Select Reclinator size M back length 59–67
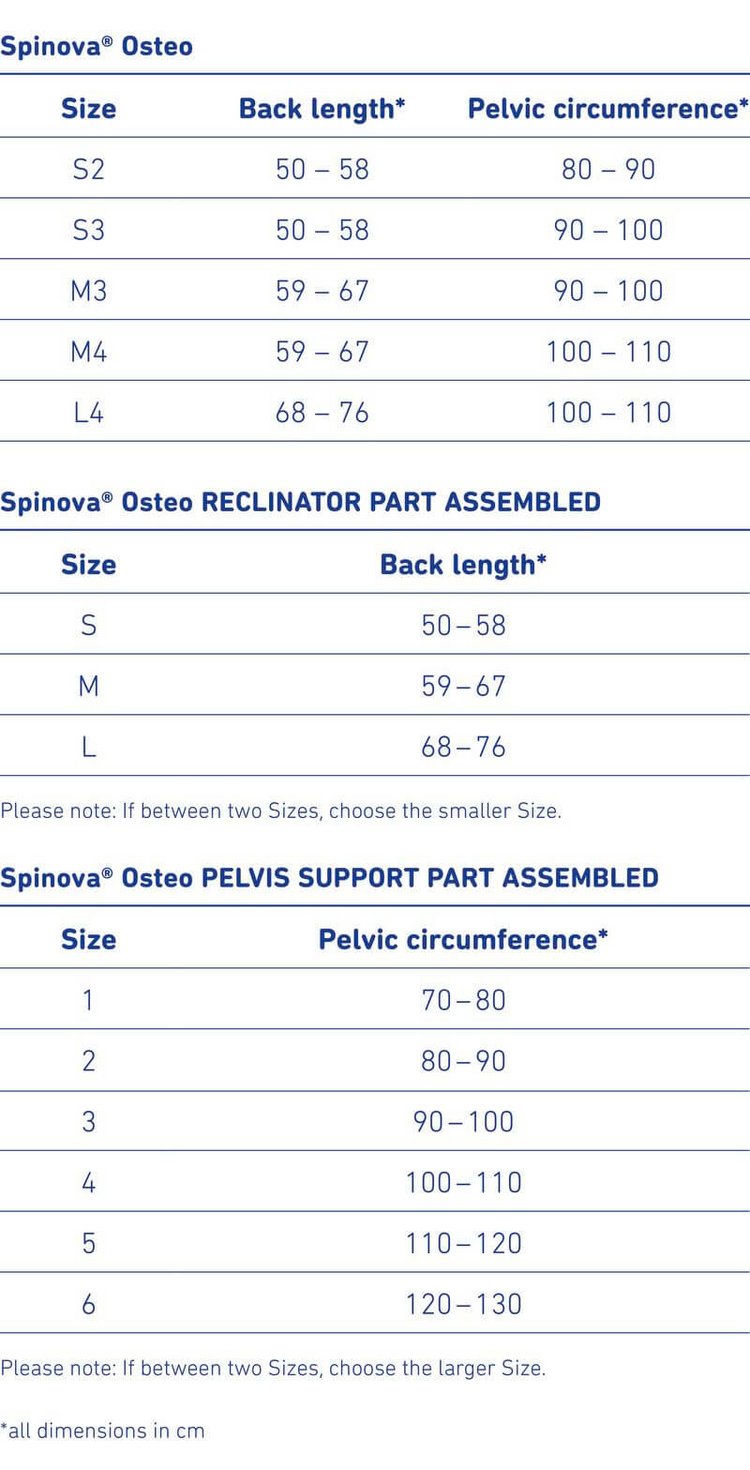 click(463, 686)
